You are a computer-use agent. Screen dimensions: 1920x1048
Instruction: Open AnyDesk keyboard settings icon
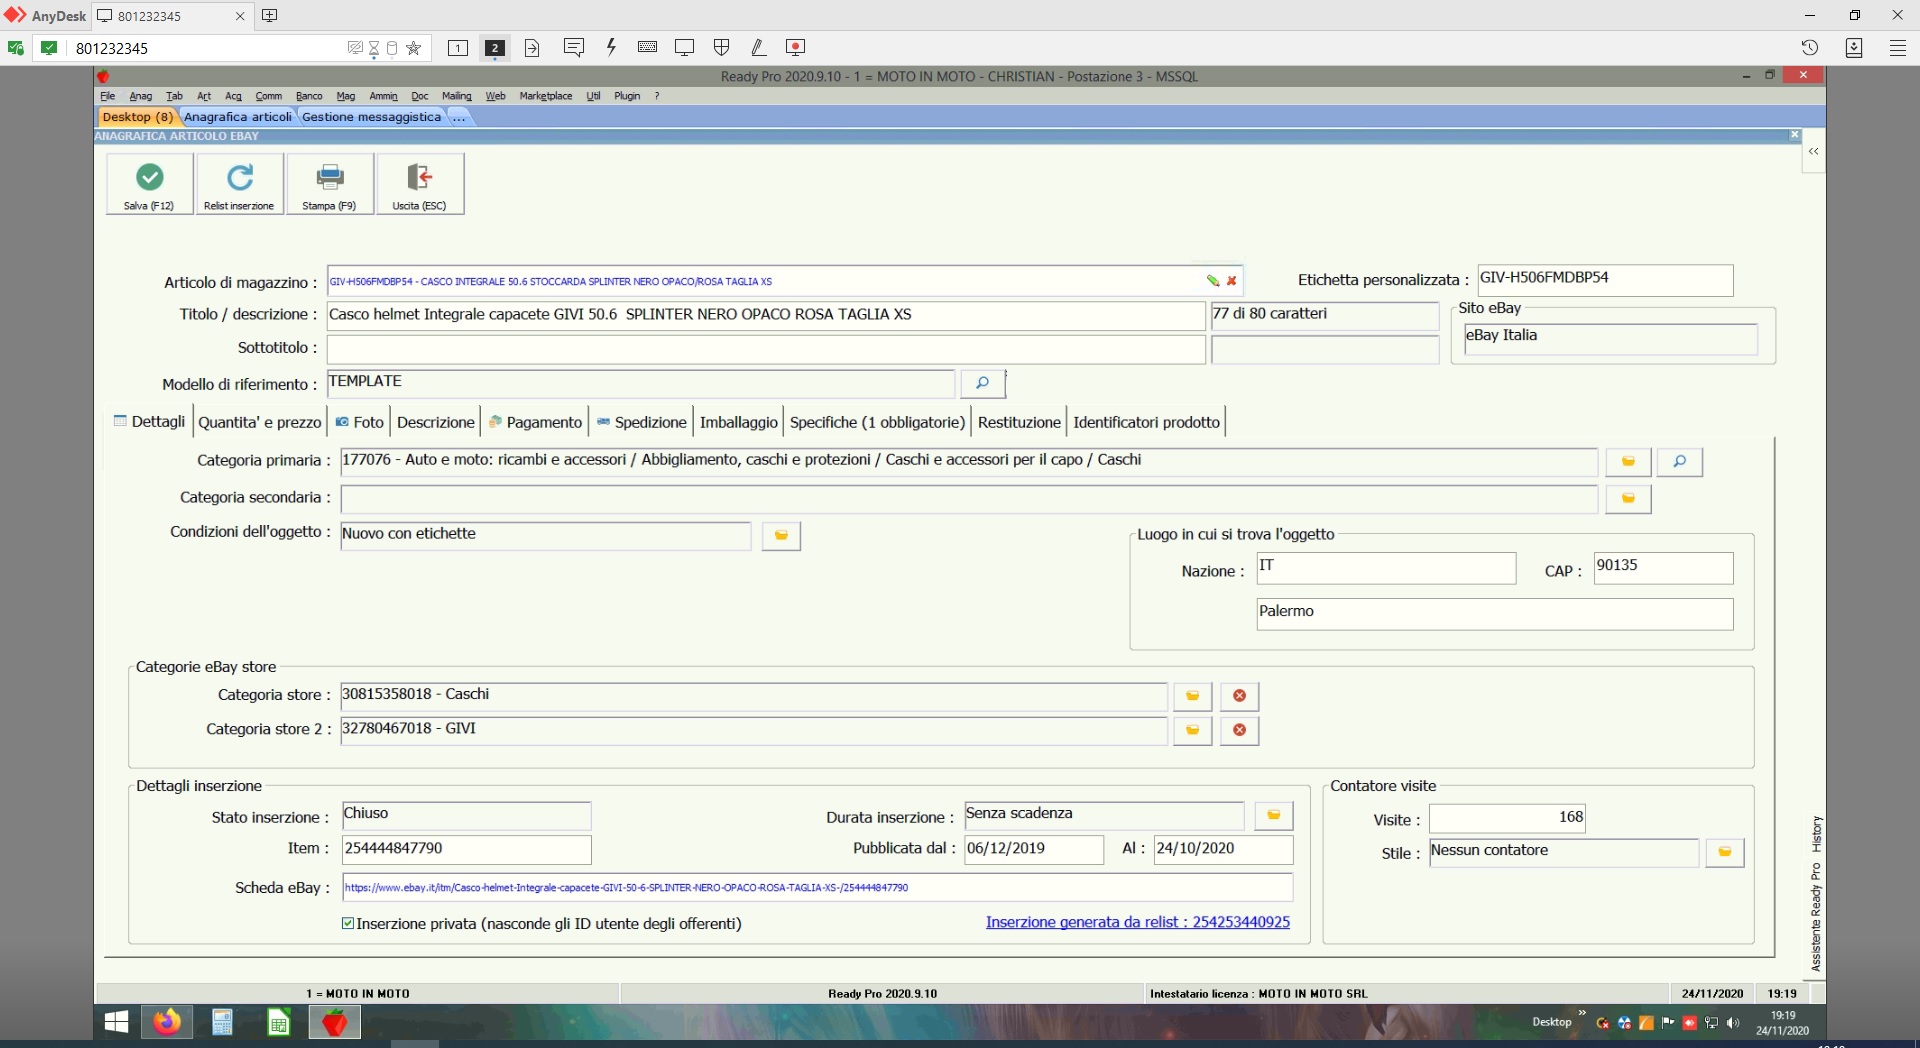(647, 47)
